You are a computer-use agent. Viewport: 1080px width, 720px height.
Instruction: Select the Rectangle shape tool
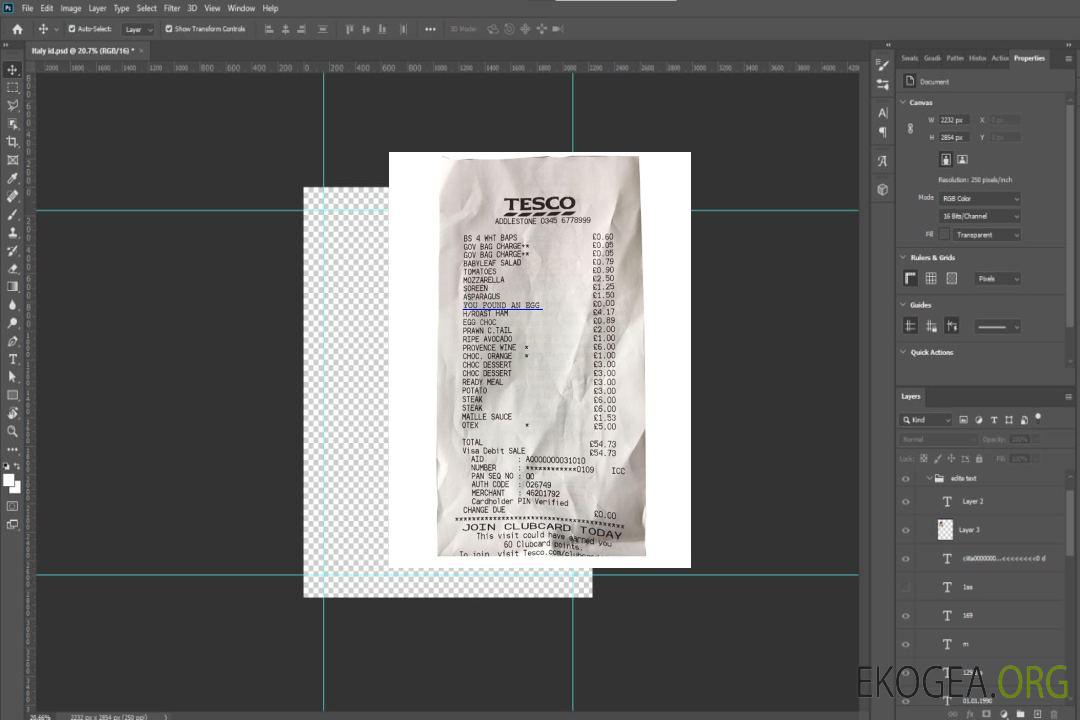tap(12, 395)
